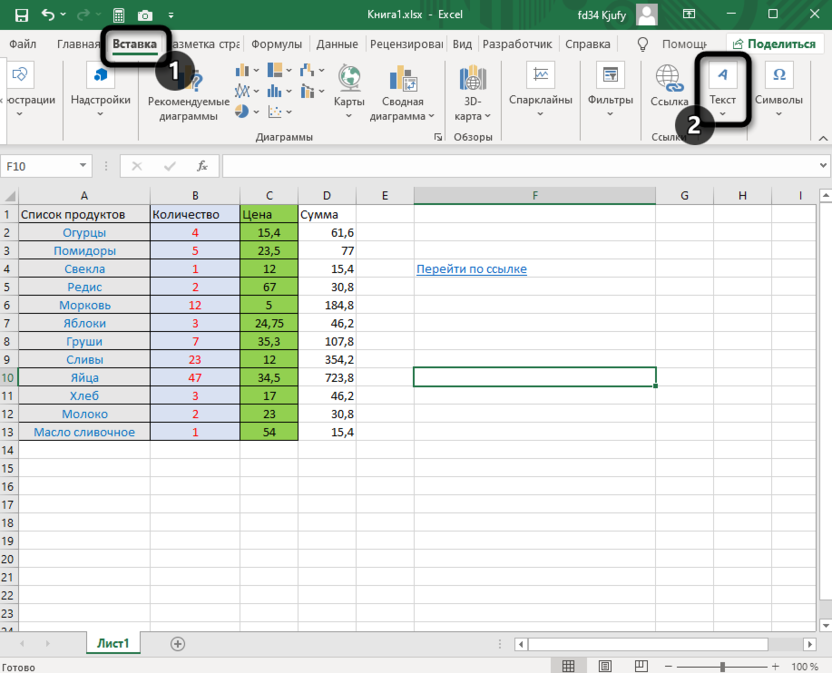Image resolution: width=832 pixels, height=673 pixels.
Task: Switch to Normal view in status bar
Action: click(x=568, y=666)
